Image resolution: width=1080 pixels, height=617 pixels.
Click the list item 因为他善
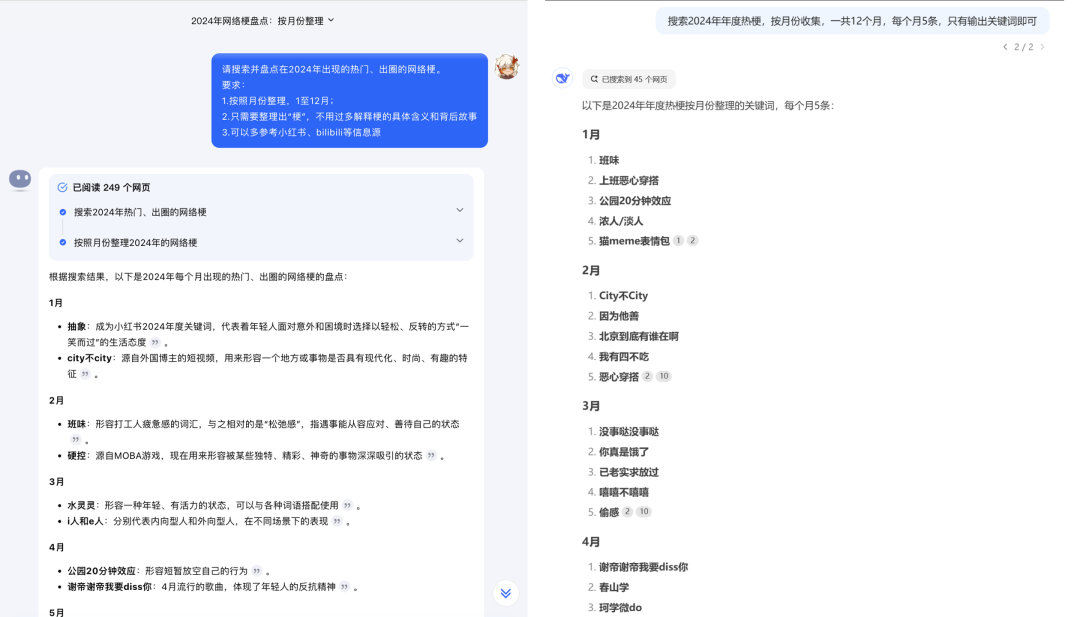619,316
